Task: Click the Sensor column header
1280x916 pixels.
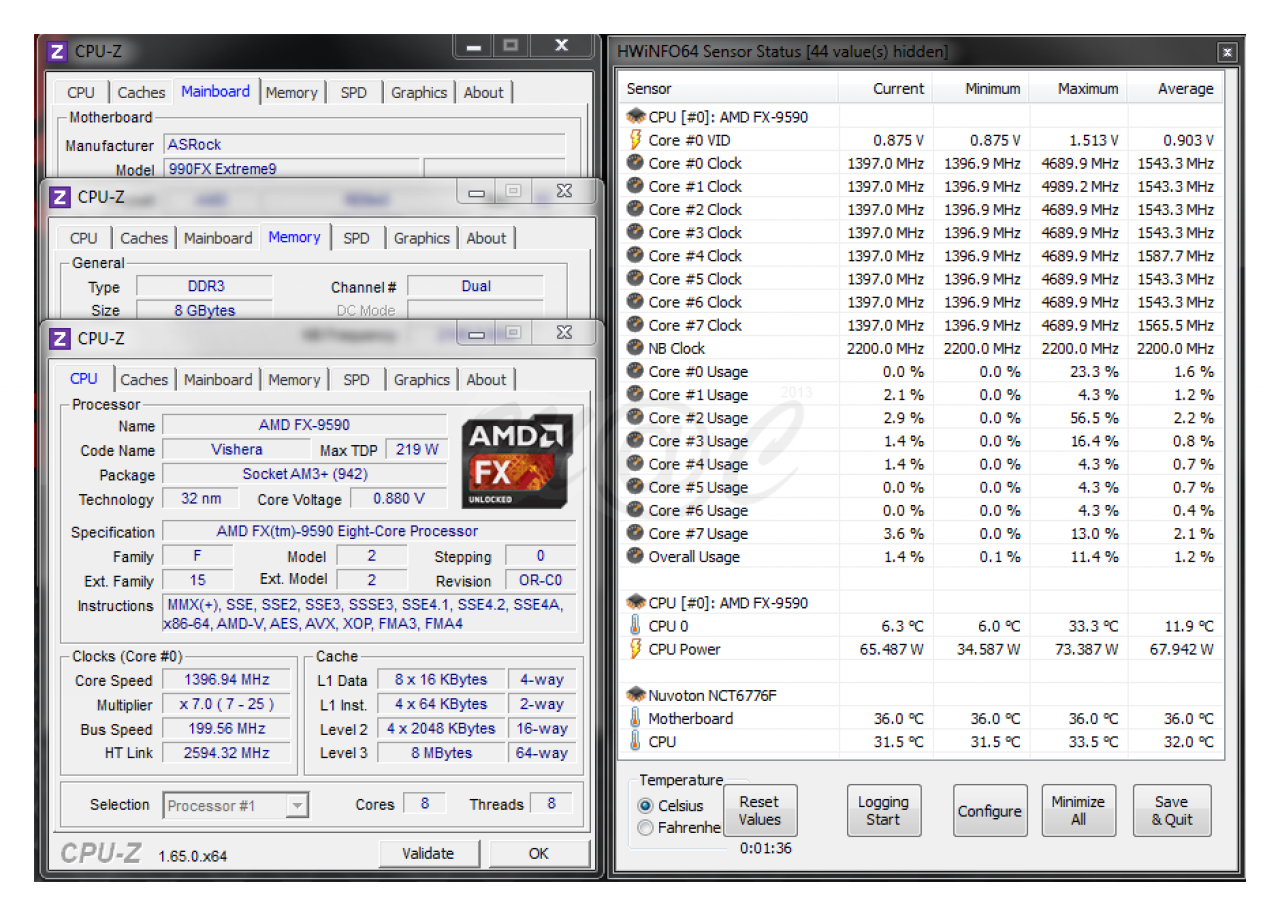Action: [x=729, y=89]
